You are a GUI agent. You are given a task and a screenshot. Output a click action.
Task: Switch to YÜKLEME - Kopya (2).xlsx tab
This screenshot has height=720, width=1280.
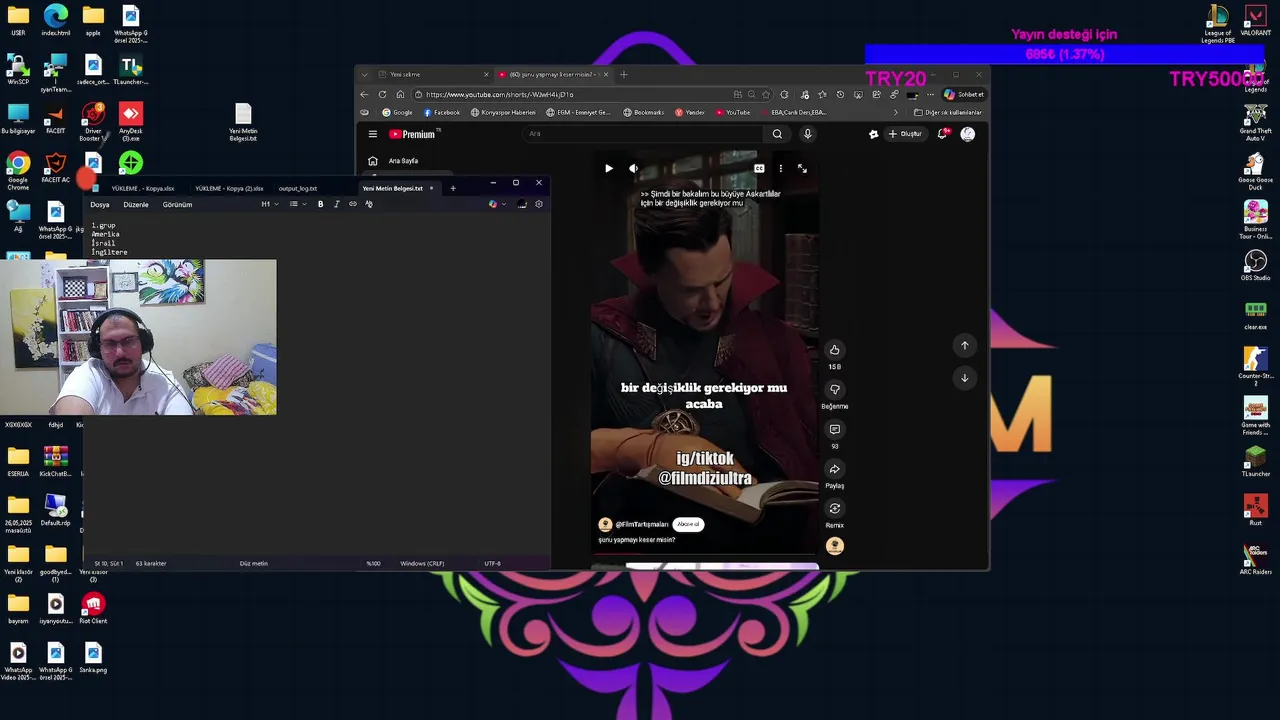pyautogui.click(x=229, y=188)
